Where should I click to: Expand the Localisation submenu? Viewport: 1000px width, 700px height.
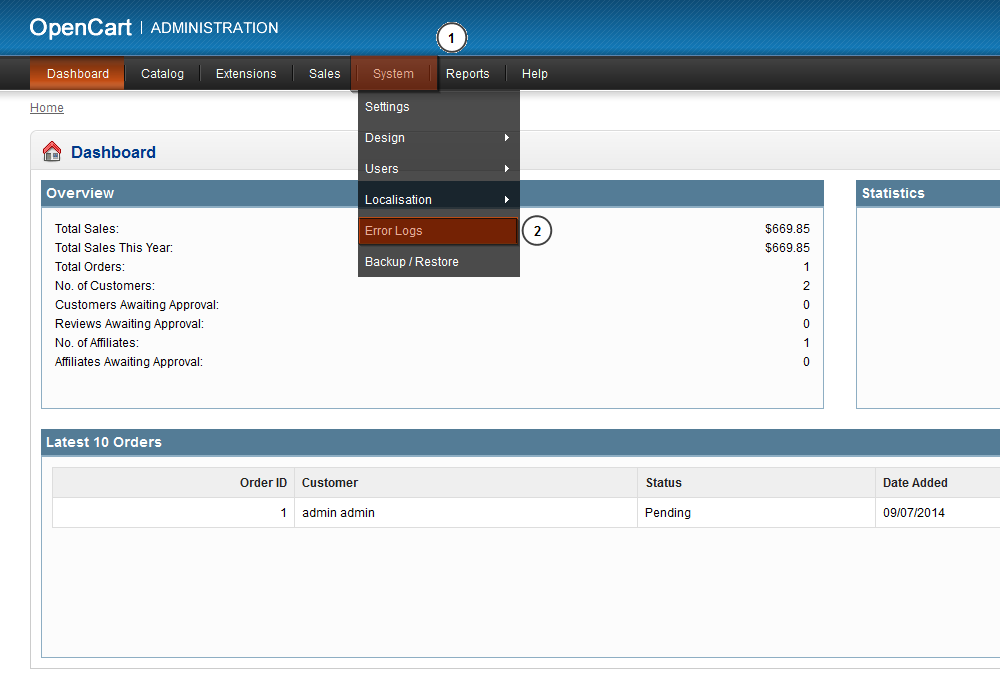click(x=439, y=200)
